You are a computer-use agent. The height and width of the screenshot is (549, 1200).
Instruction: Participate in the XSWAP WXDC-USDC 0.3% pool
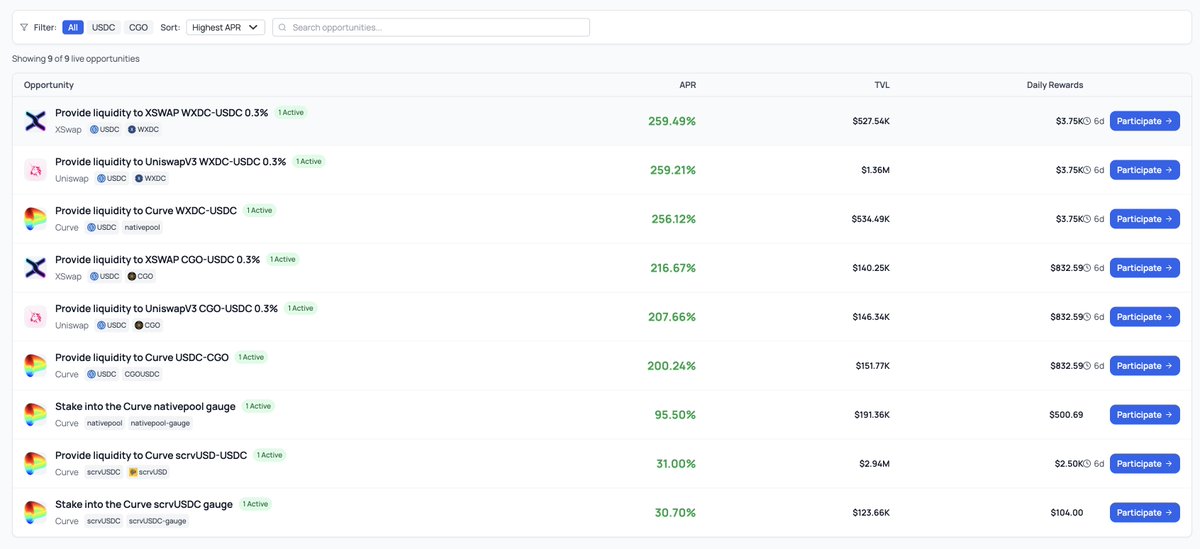1144,121
